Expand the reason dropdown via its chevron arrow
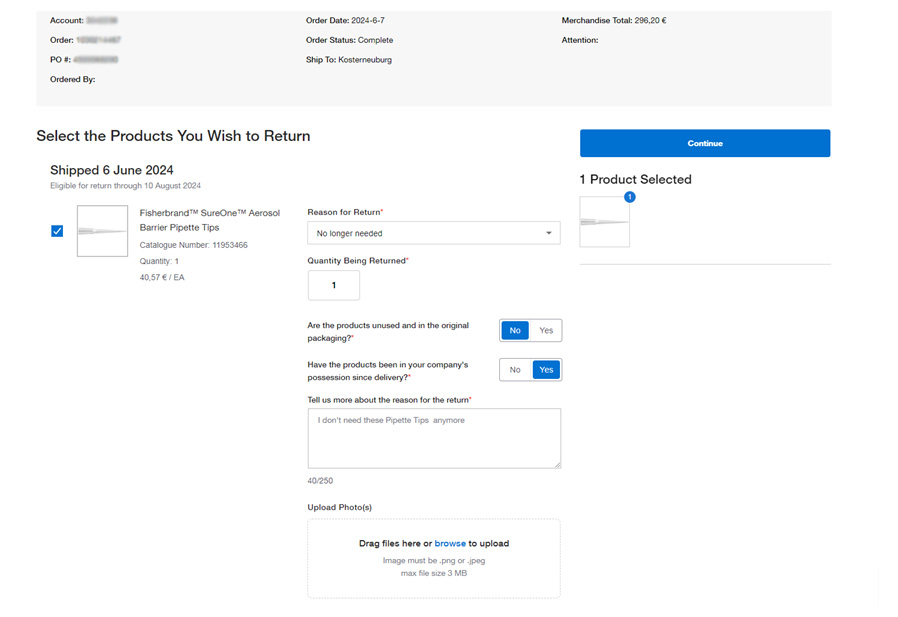Viewport: 898px width, 617px height. click(550, 232)
